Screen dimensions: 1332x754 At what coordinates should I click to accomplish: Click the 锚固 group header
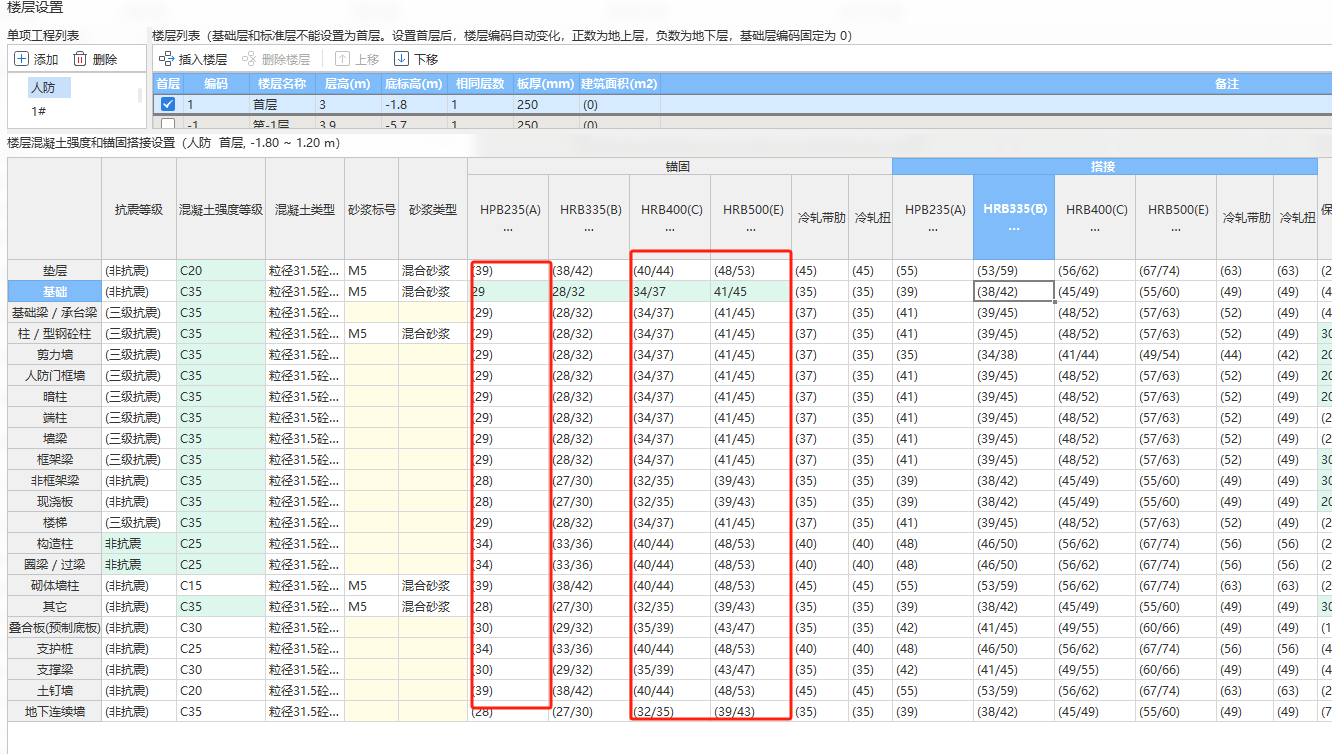click(679, 166)
